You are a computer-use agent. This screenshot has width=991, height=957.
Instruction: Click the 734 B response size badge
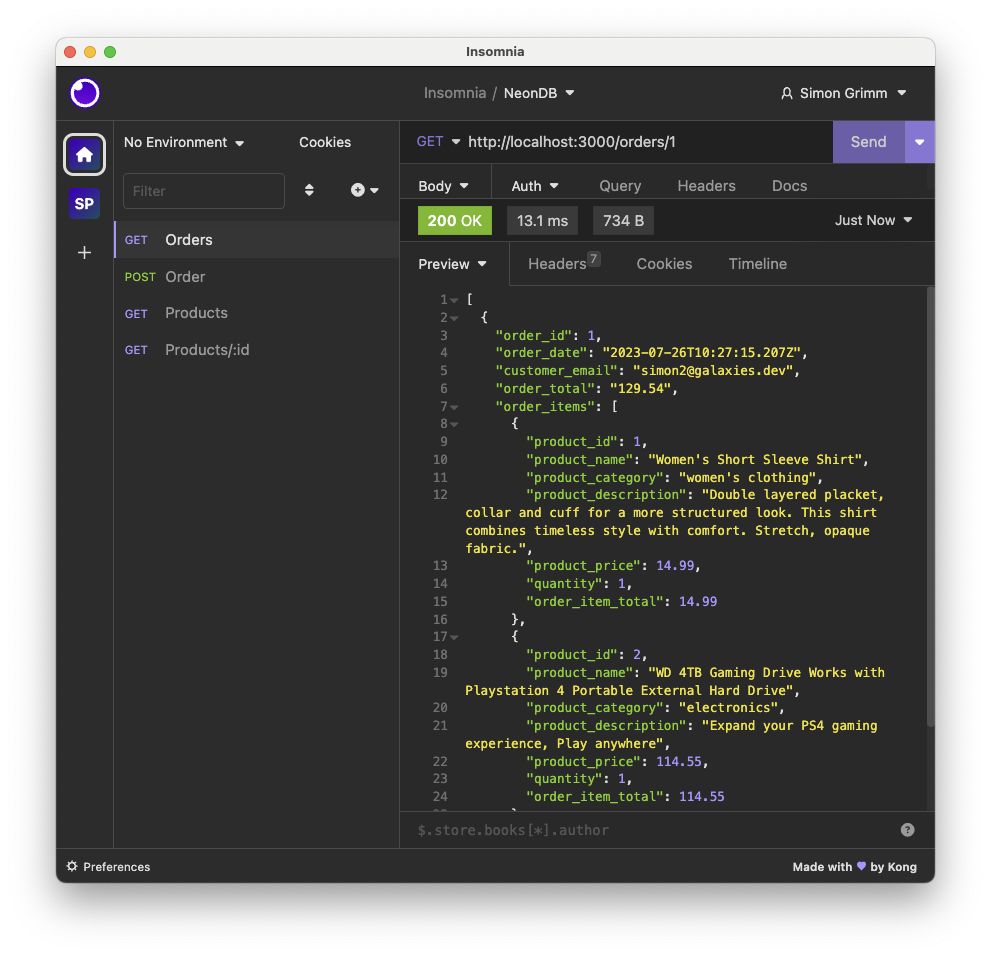pos(623,221)
